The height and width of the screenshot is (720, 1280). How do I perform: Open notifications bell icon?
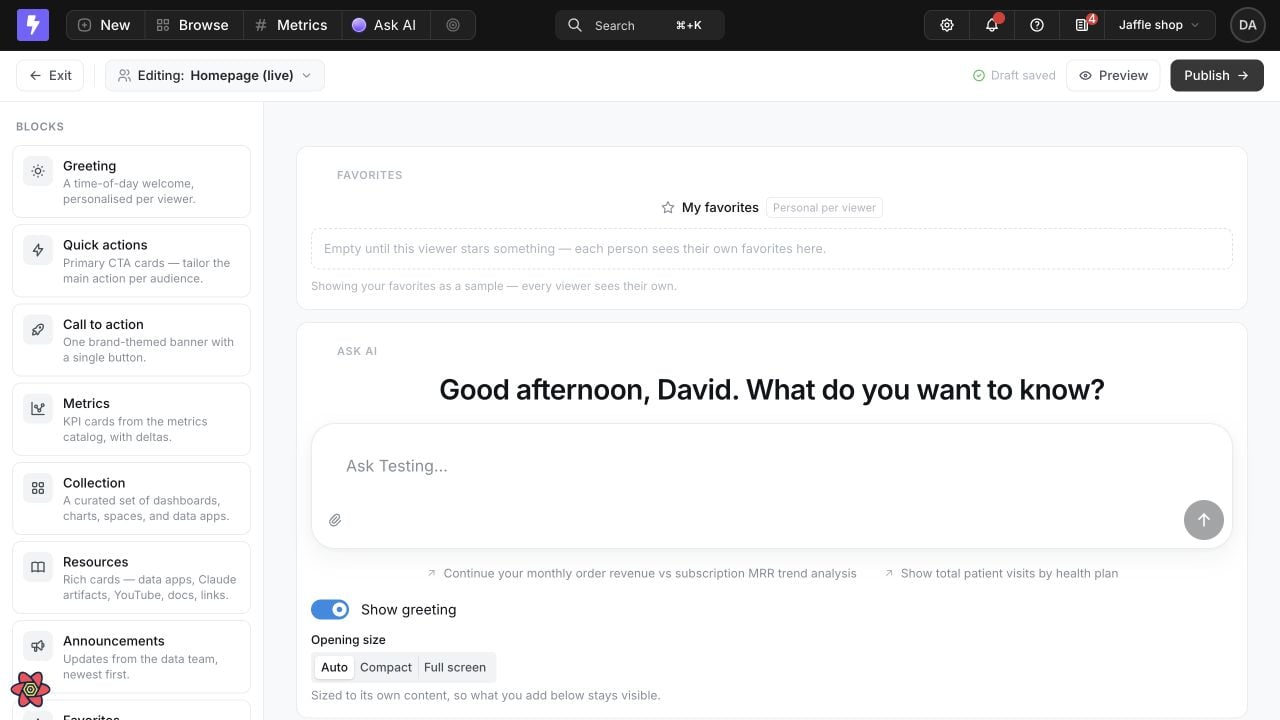992,25
